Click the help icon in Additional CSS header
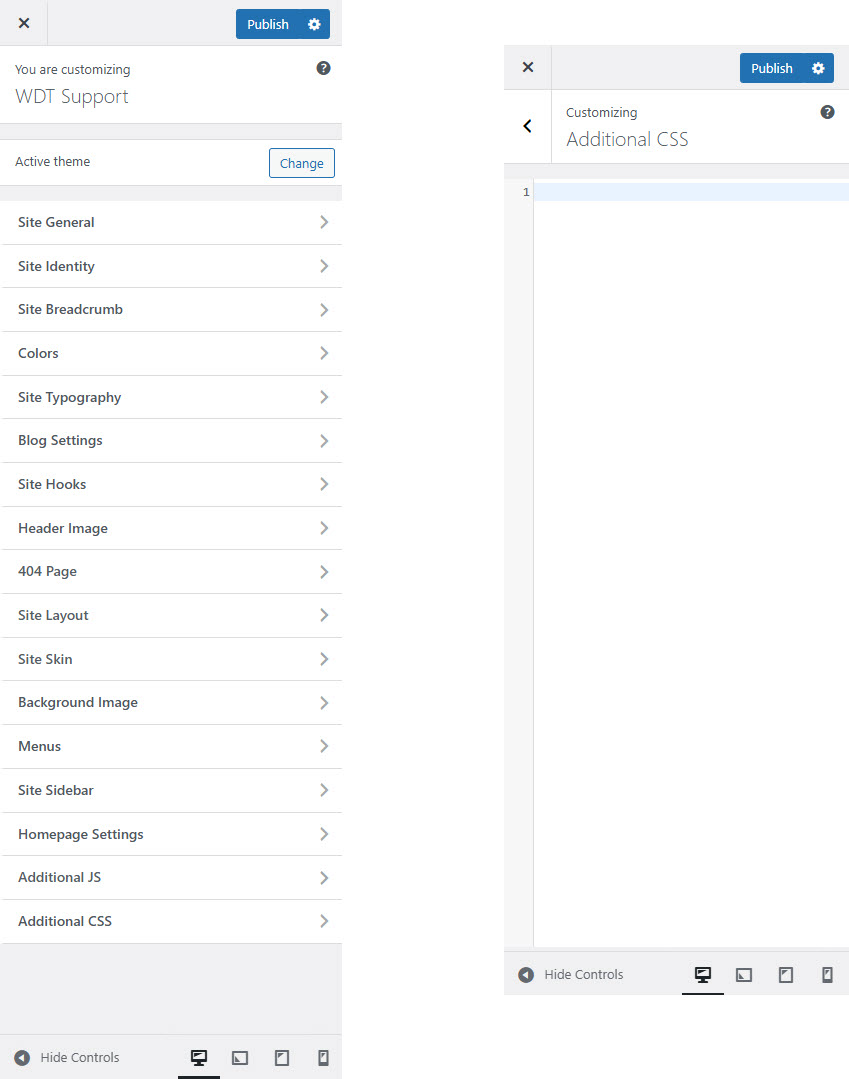The height and width of the screenshot is (1079, 849). tap(827, 112)
